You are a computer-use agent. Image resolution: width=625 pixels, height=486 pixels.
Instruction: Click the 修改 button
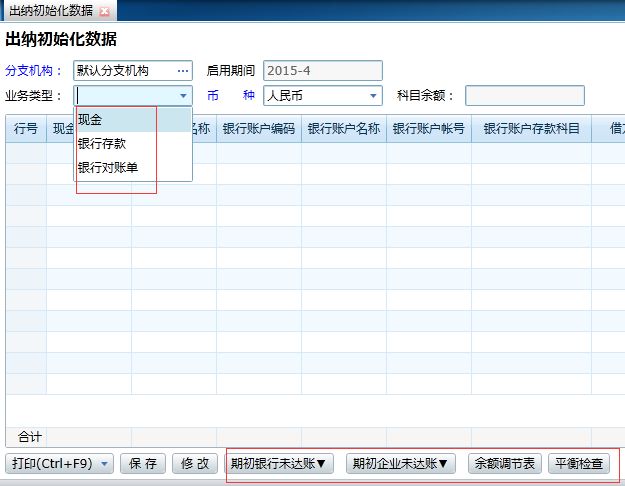tap(195, 464)
